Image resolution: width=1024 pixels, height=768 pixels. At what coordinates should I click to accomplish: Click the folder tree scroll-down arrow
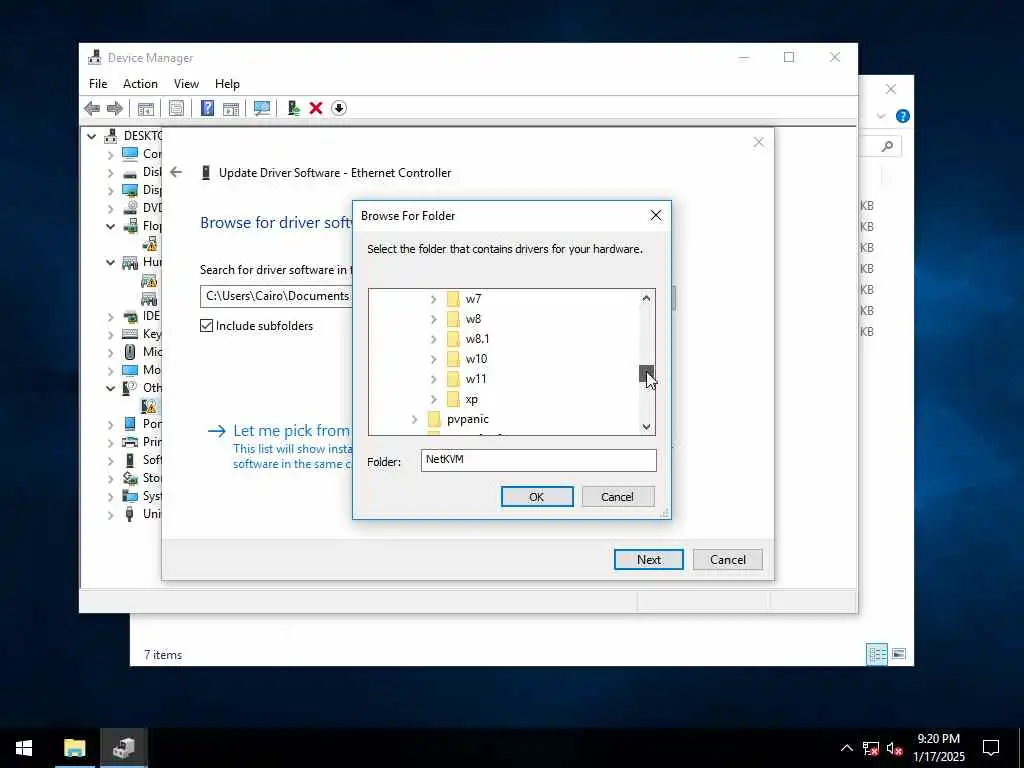click(646, 427)
